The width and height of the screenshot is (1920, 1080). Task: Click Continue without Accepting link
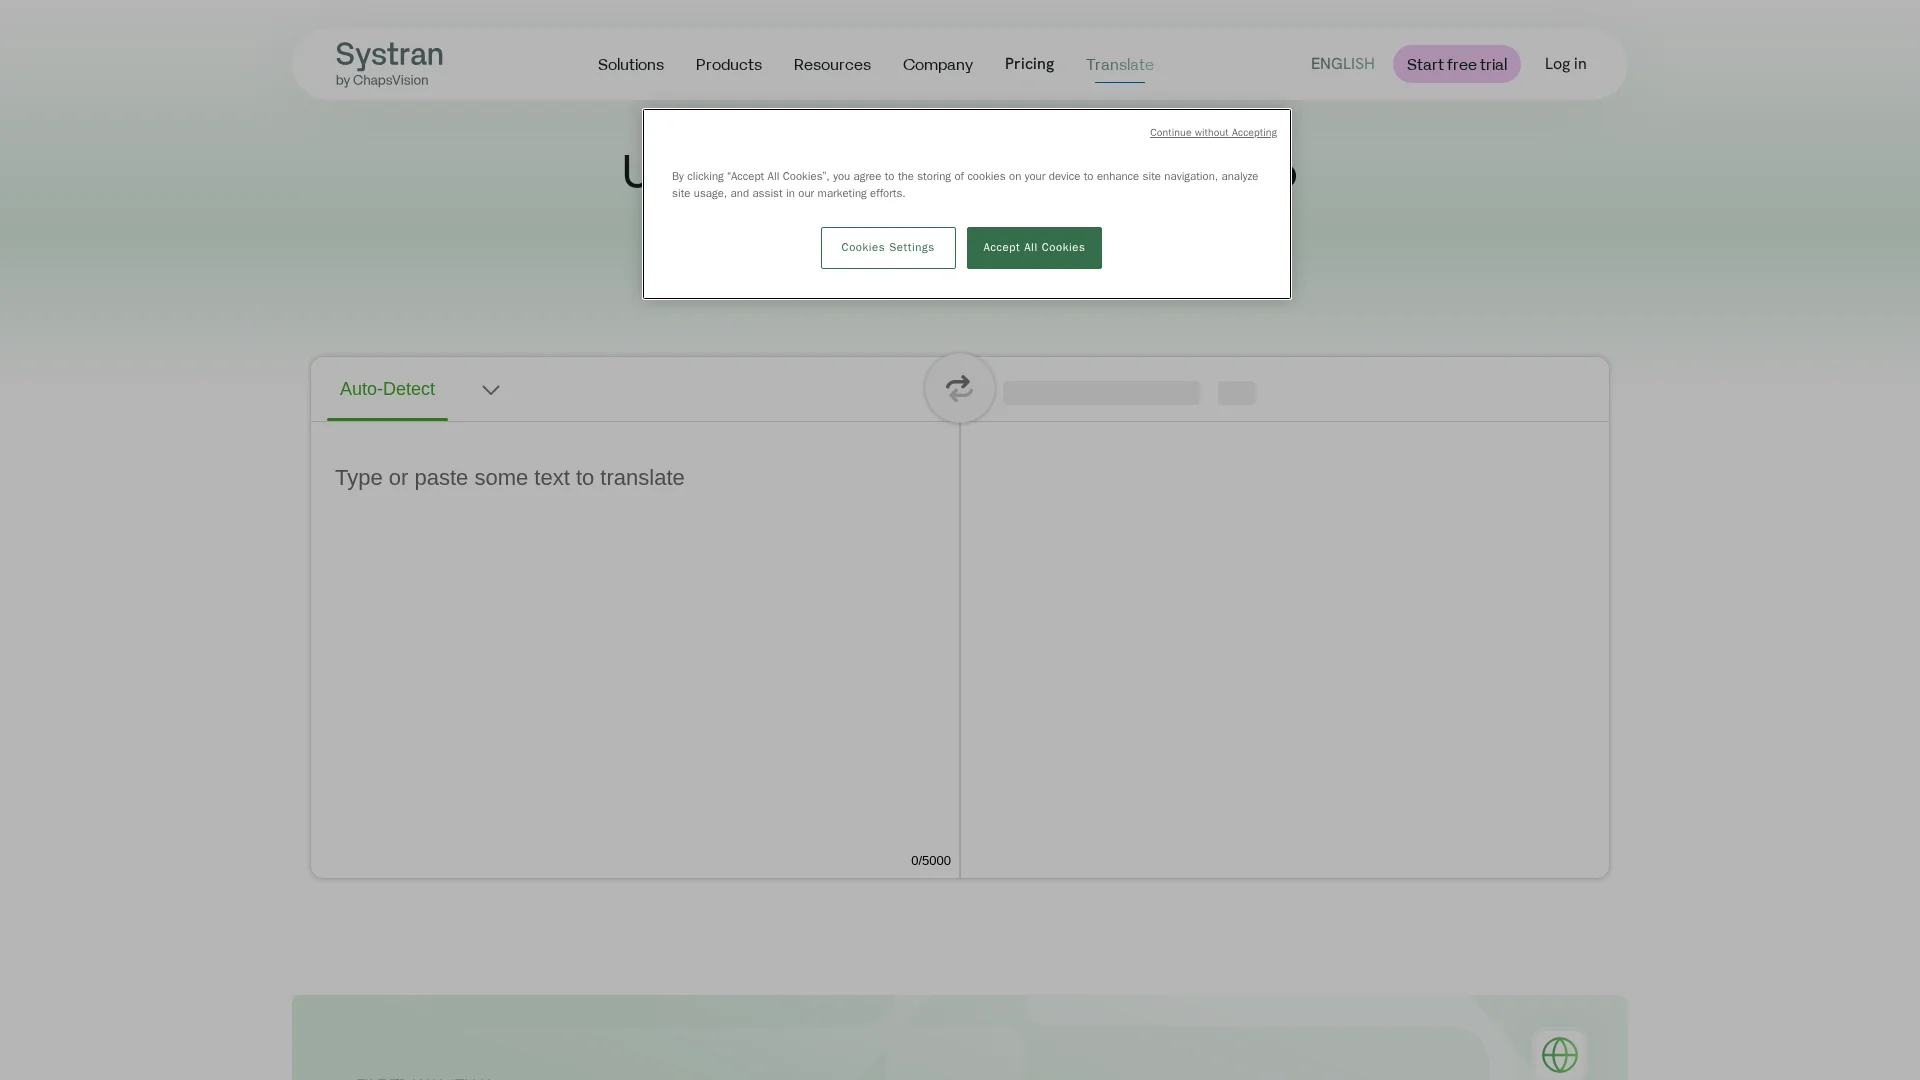pyautogui.click(x=1212, y=133)
